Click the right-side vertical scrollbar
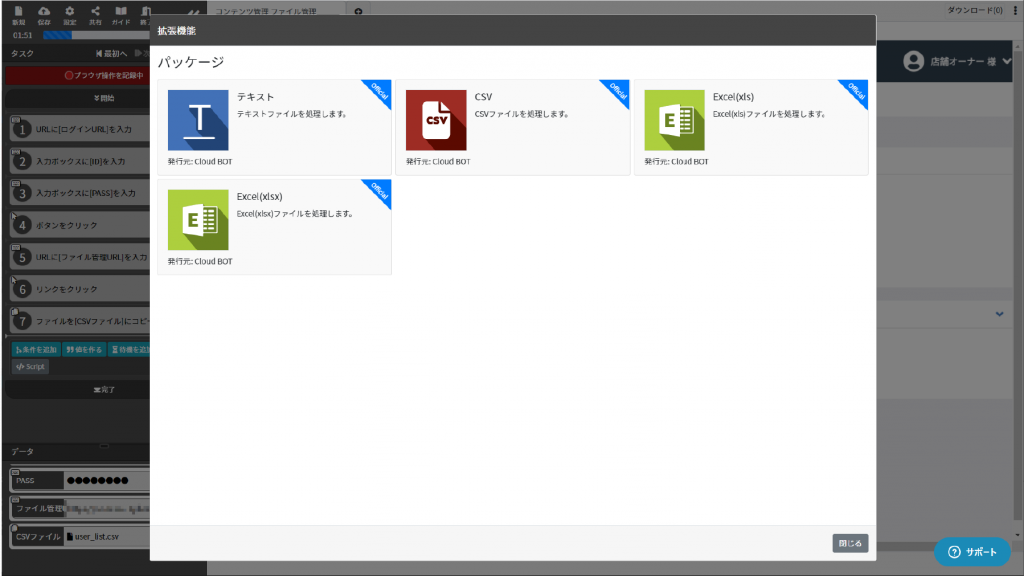Screen dimensions: 1024x576 (x=1017, y=287)
